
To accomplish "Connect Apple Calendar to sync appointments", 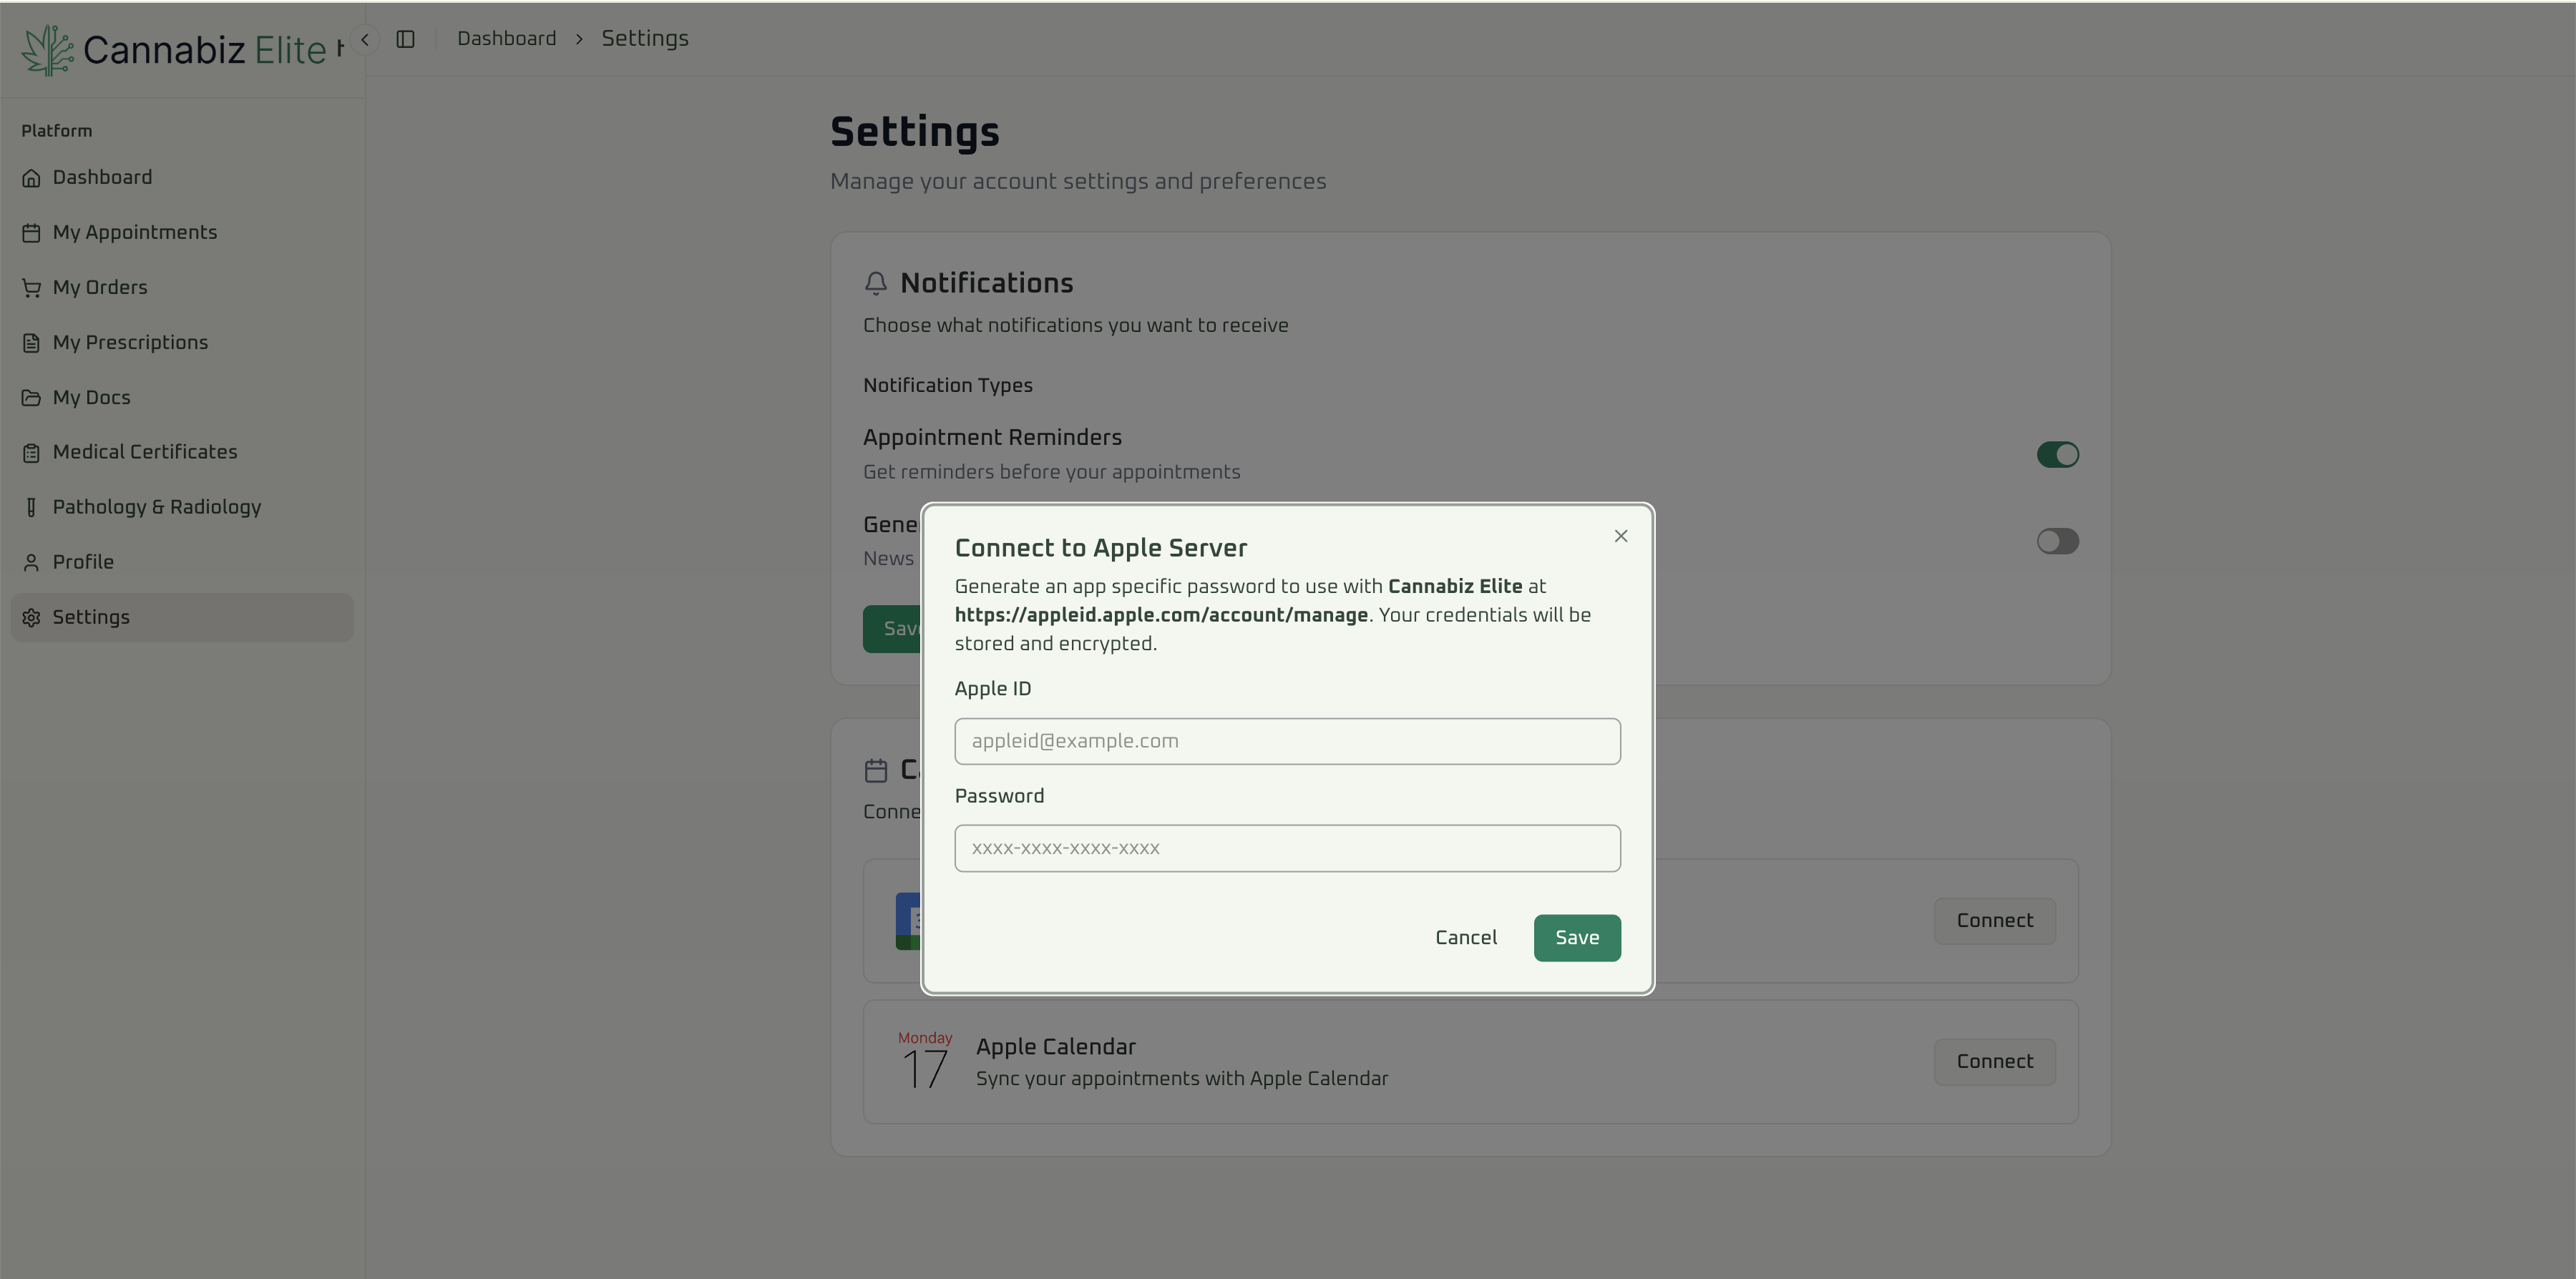I will [1994, 1061].
